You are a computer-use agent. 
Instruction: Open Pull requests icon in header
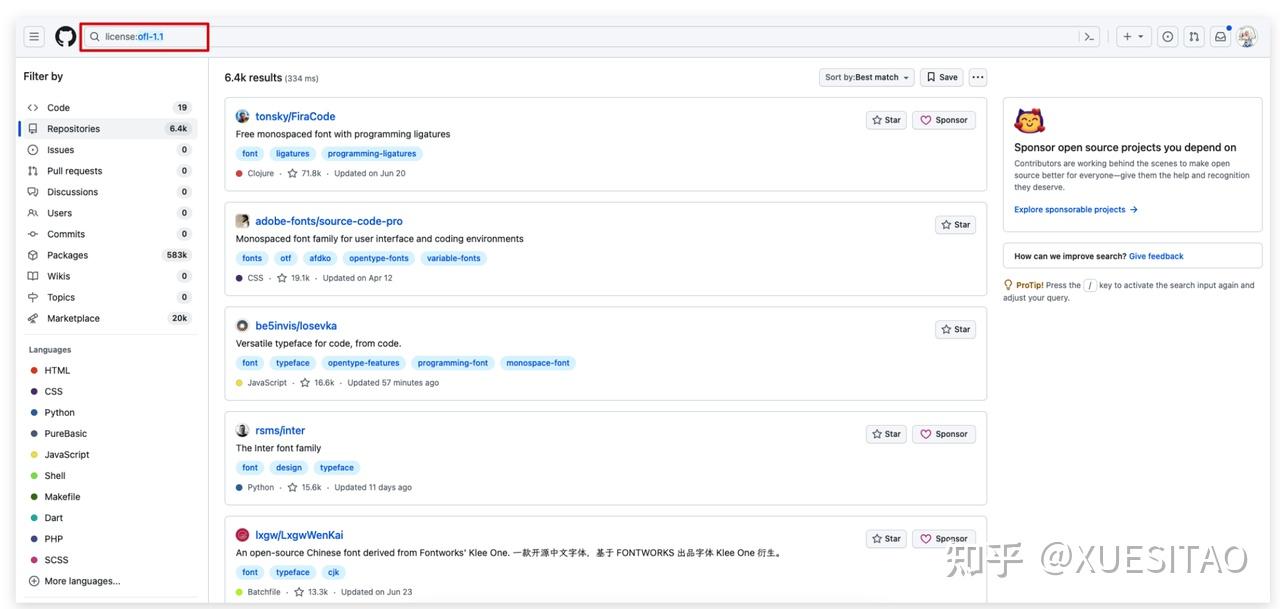1194,37
